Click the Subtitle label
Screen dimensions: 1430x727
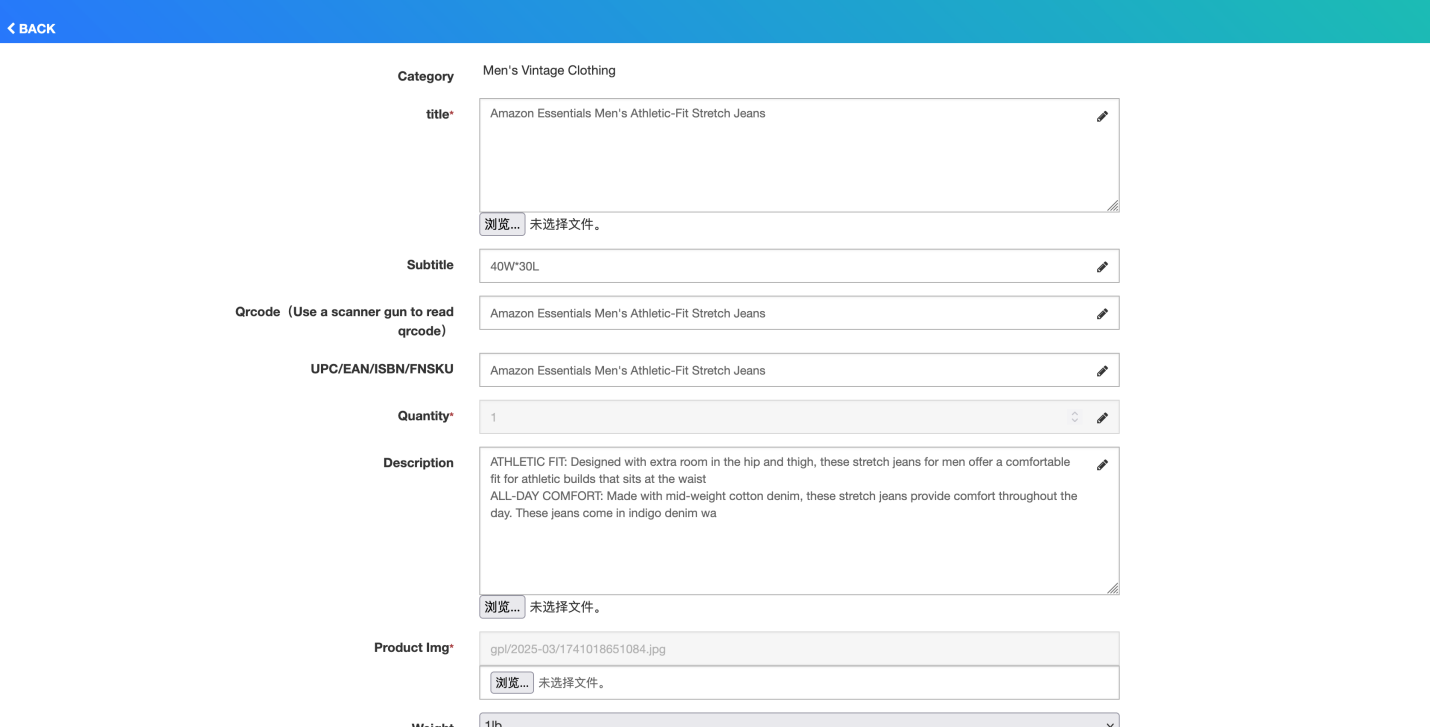pyautogui.click(x=430, y=265)
